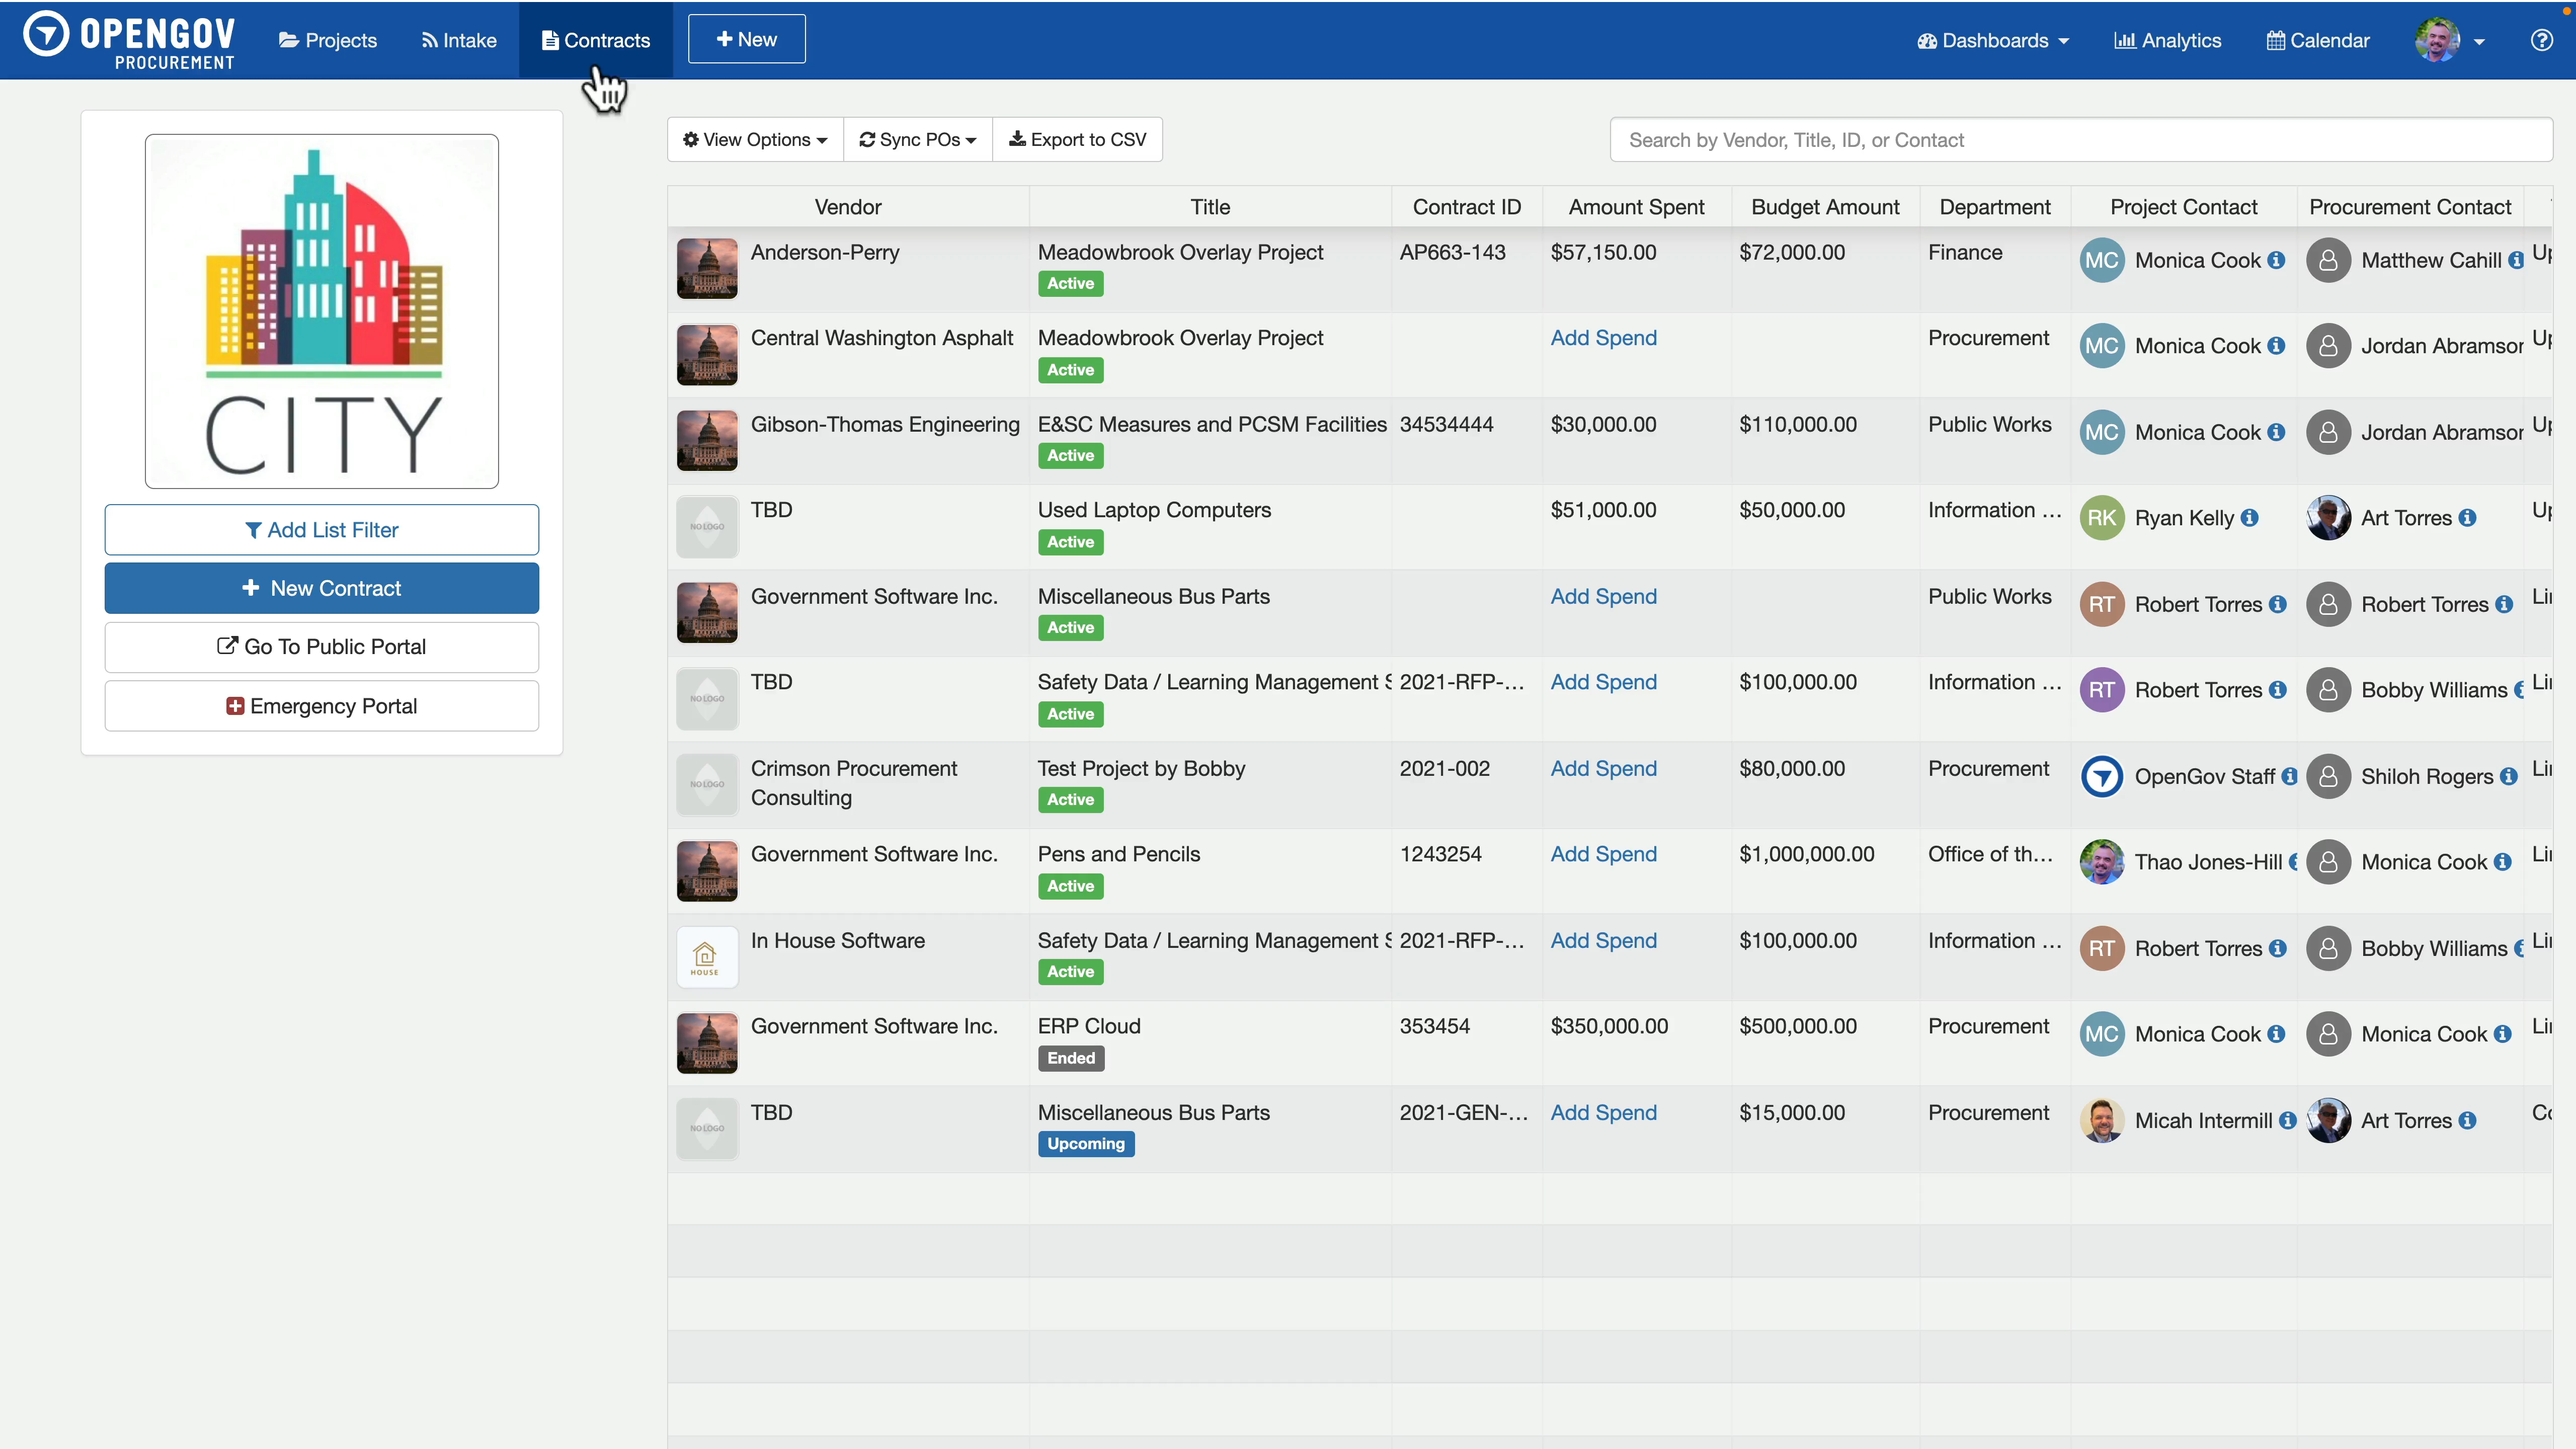The width and height of the screenshot is (2576, 1449).
Task: Open the Calendar page
Action: (x=2318, y=40)
